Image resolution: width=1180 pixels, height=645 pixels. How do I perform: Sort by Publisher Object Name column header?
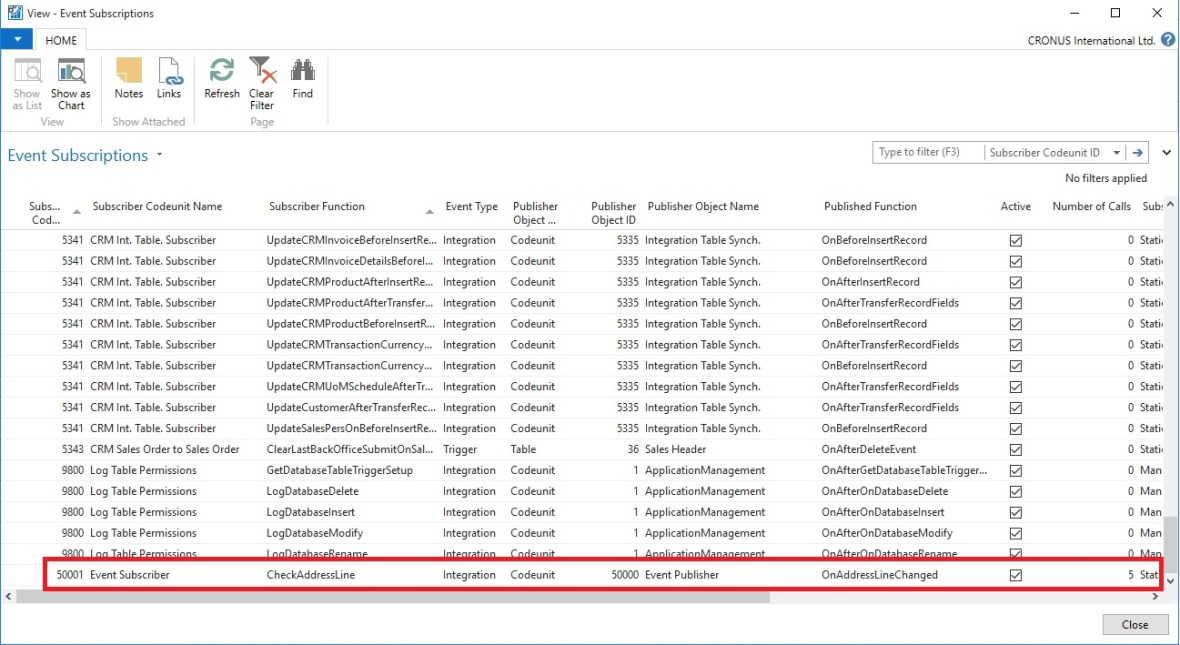(703, 206)
